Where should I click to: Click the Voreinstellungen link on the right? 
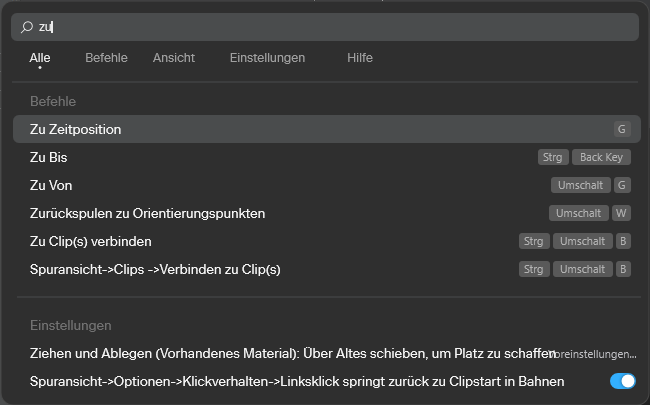coord(597,354)
